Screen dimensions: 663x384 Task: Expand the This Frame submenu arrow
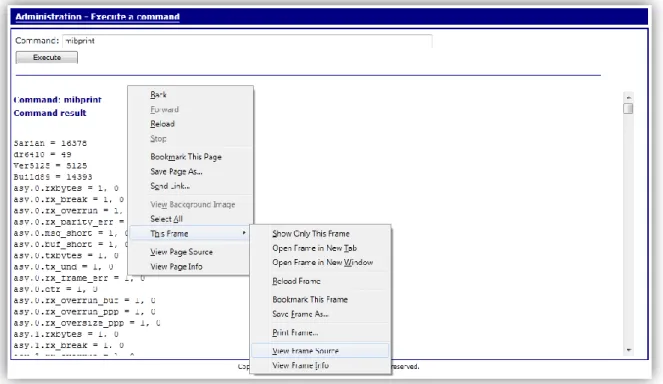point(244,233)
